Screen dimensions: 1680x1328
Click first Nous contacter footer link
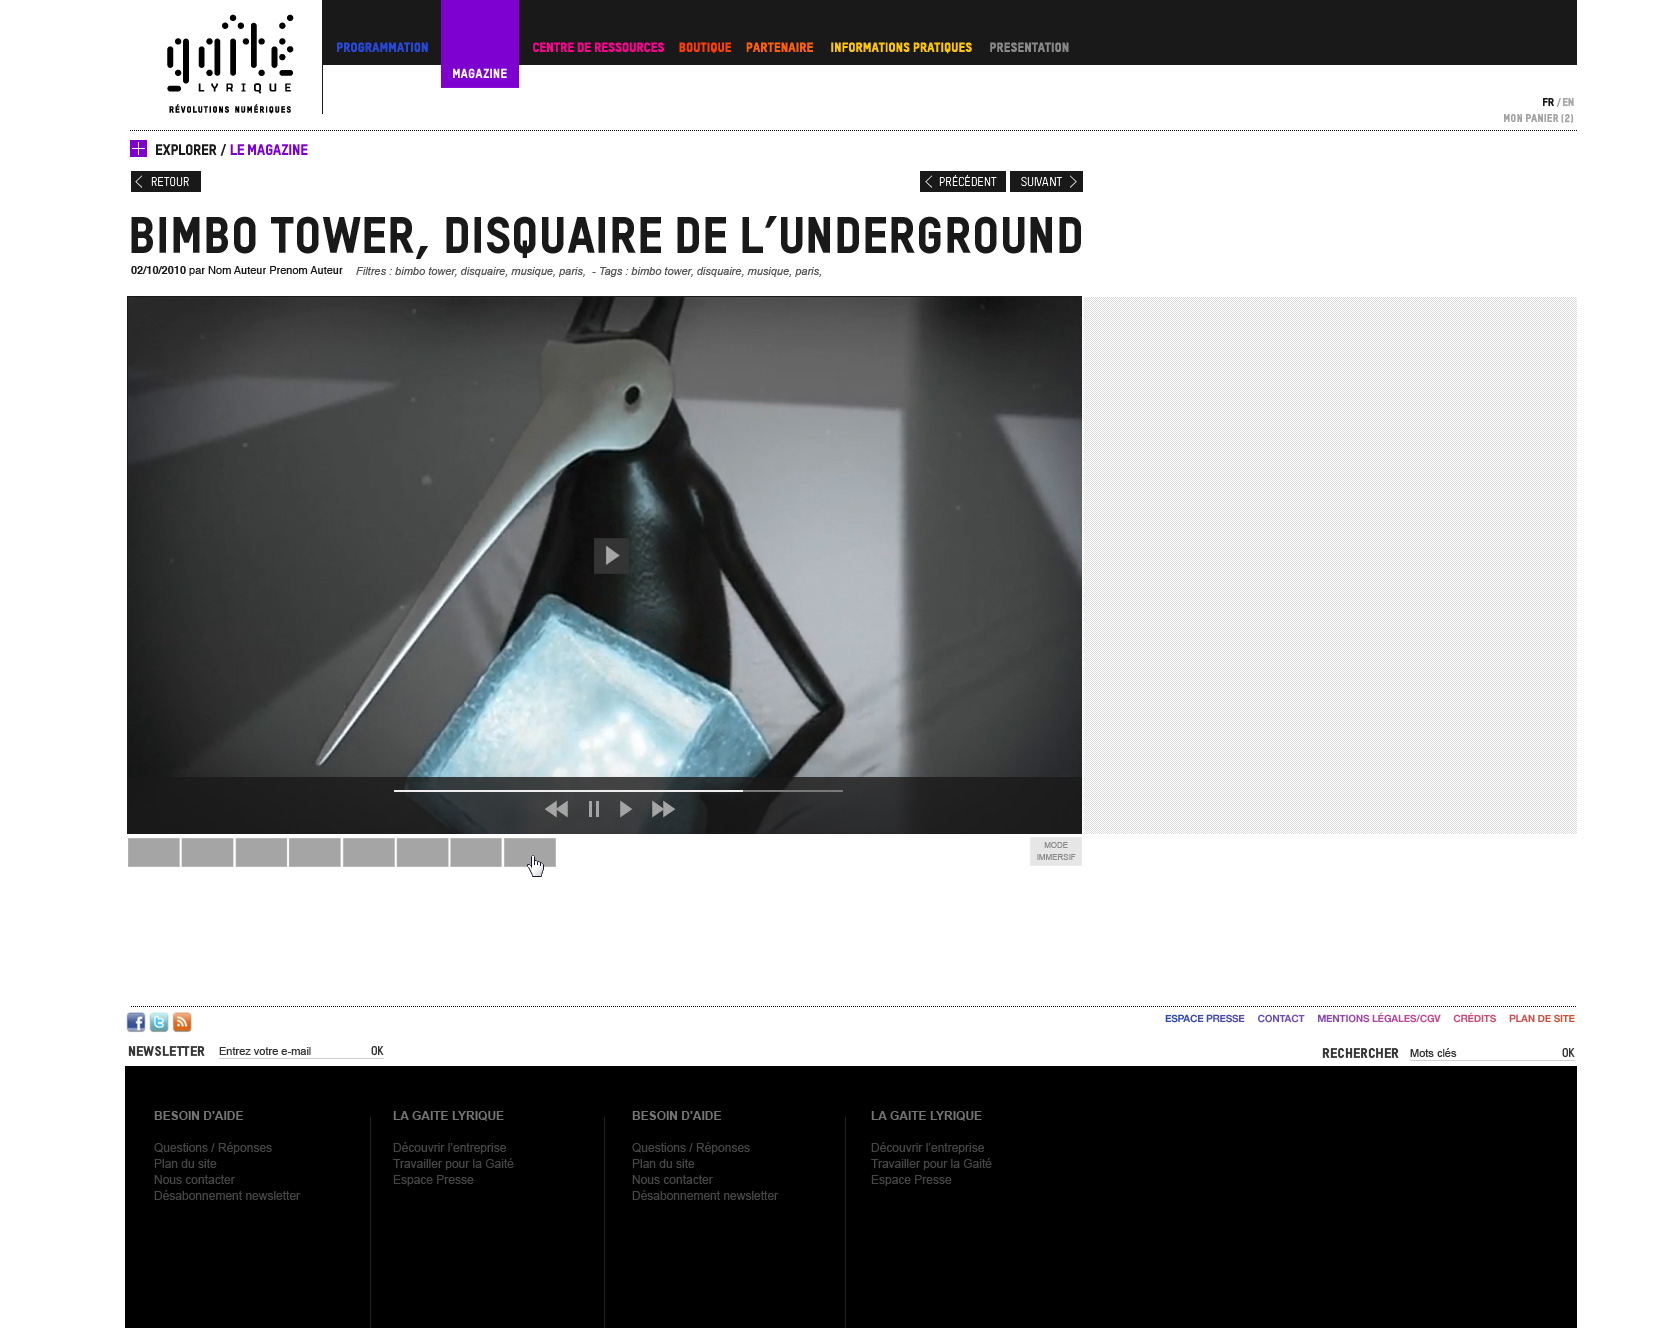pos(194,1180)
